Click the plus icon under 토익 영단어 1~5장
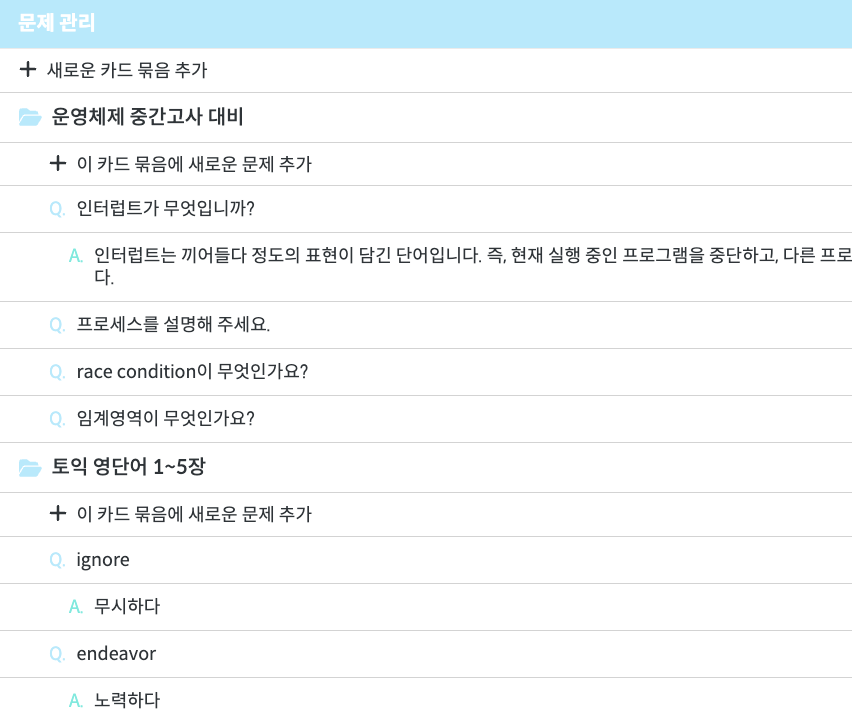The height and width of the screenshot is (721, 852). click(x=58, y=514)
